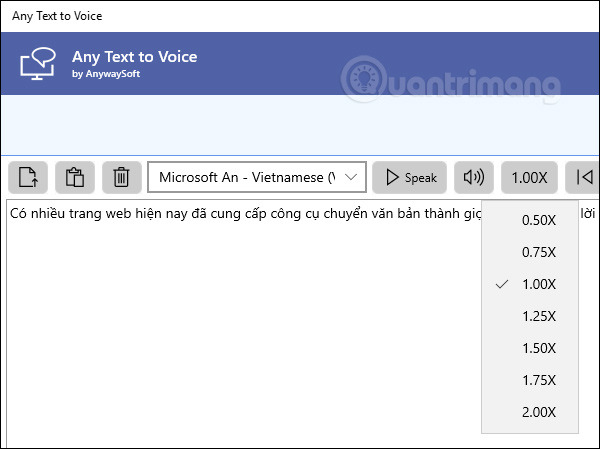Clear the text using the trash icon

tap(122, 177)
